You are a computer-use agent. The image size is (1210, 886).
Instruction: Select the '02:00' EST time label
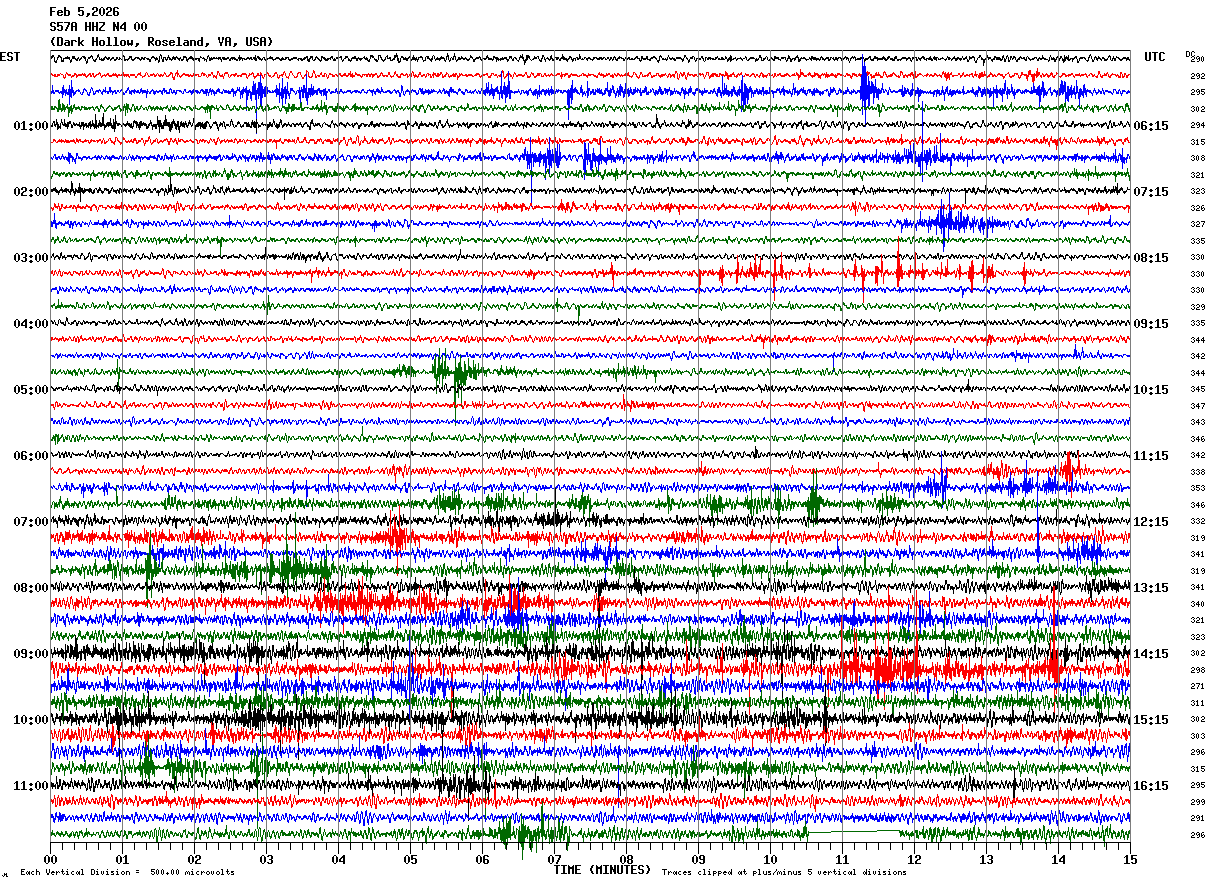(x=31, y=192)
